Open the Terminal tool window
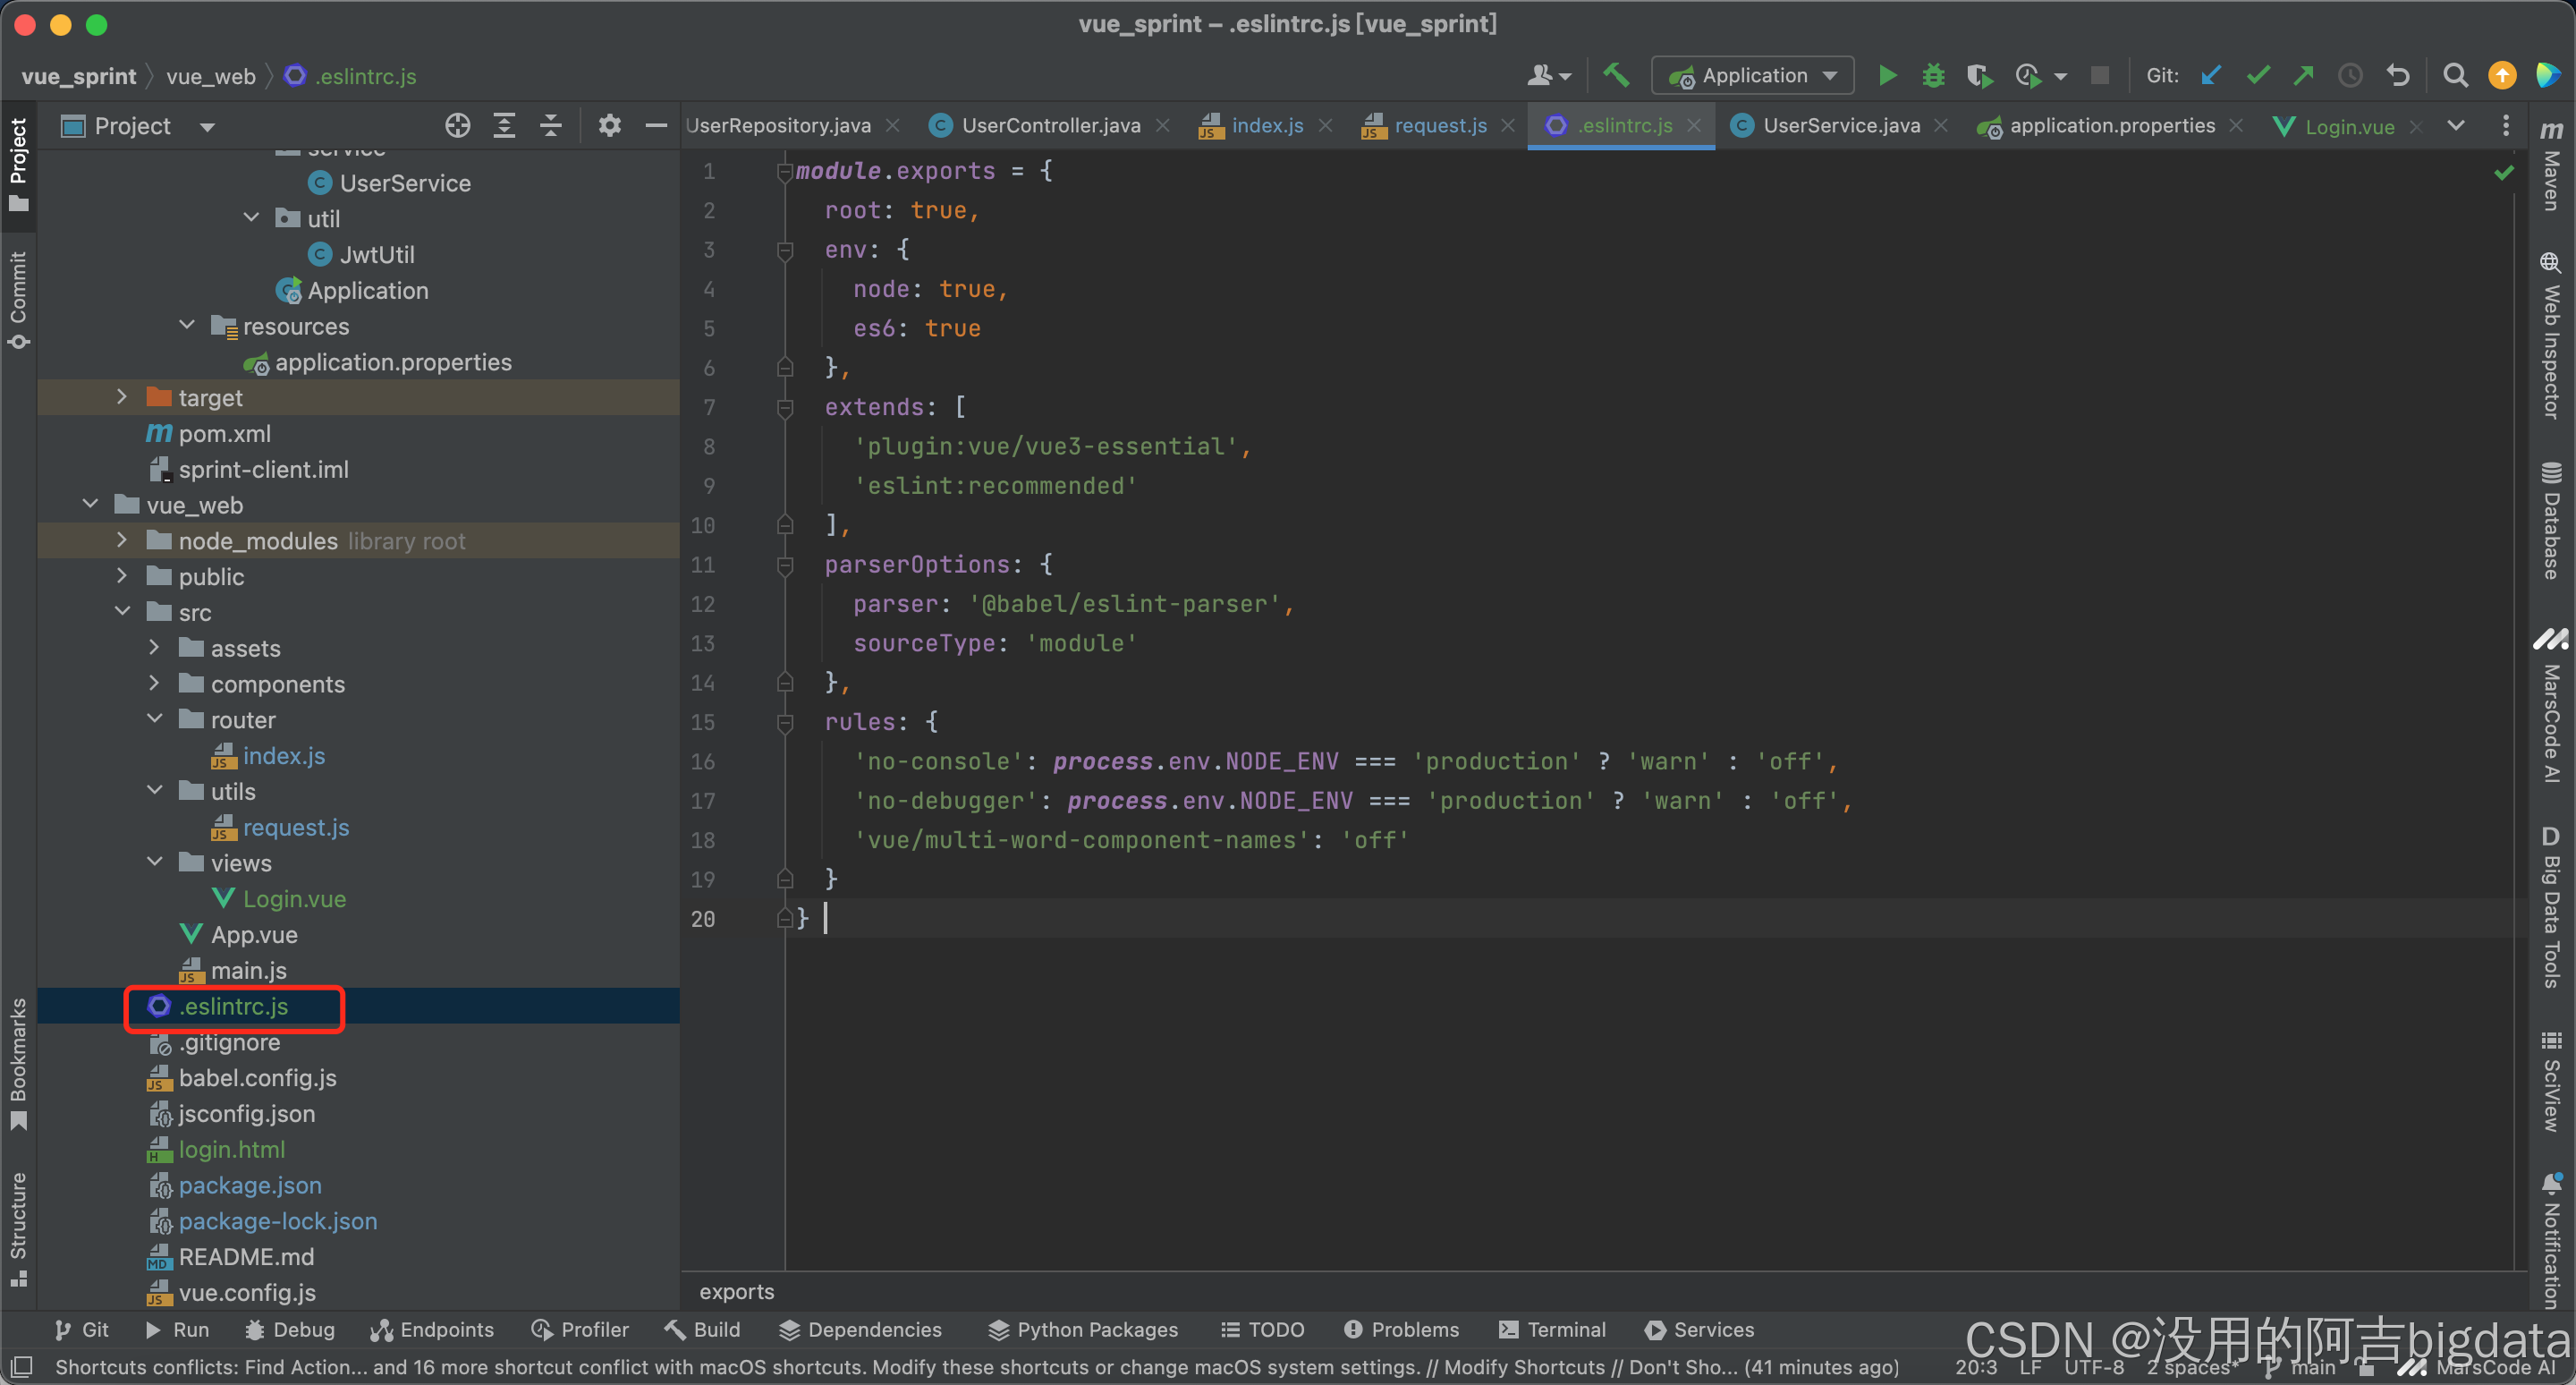Image resolution: width=2576 pixels, height=1385 pixels. coord(1552,1329)
